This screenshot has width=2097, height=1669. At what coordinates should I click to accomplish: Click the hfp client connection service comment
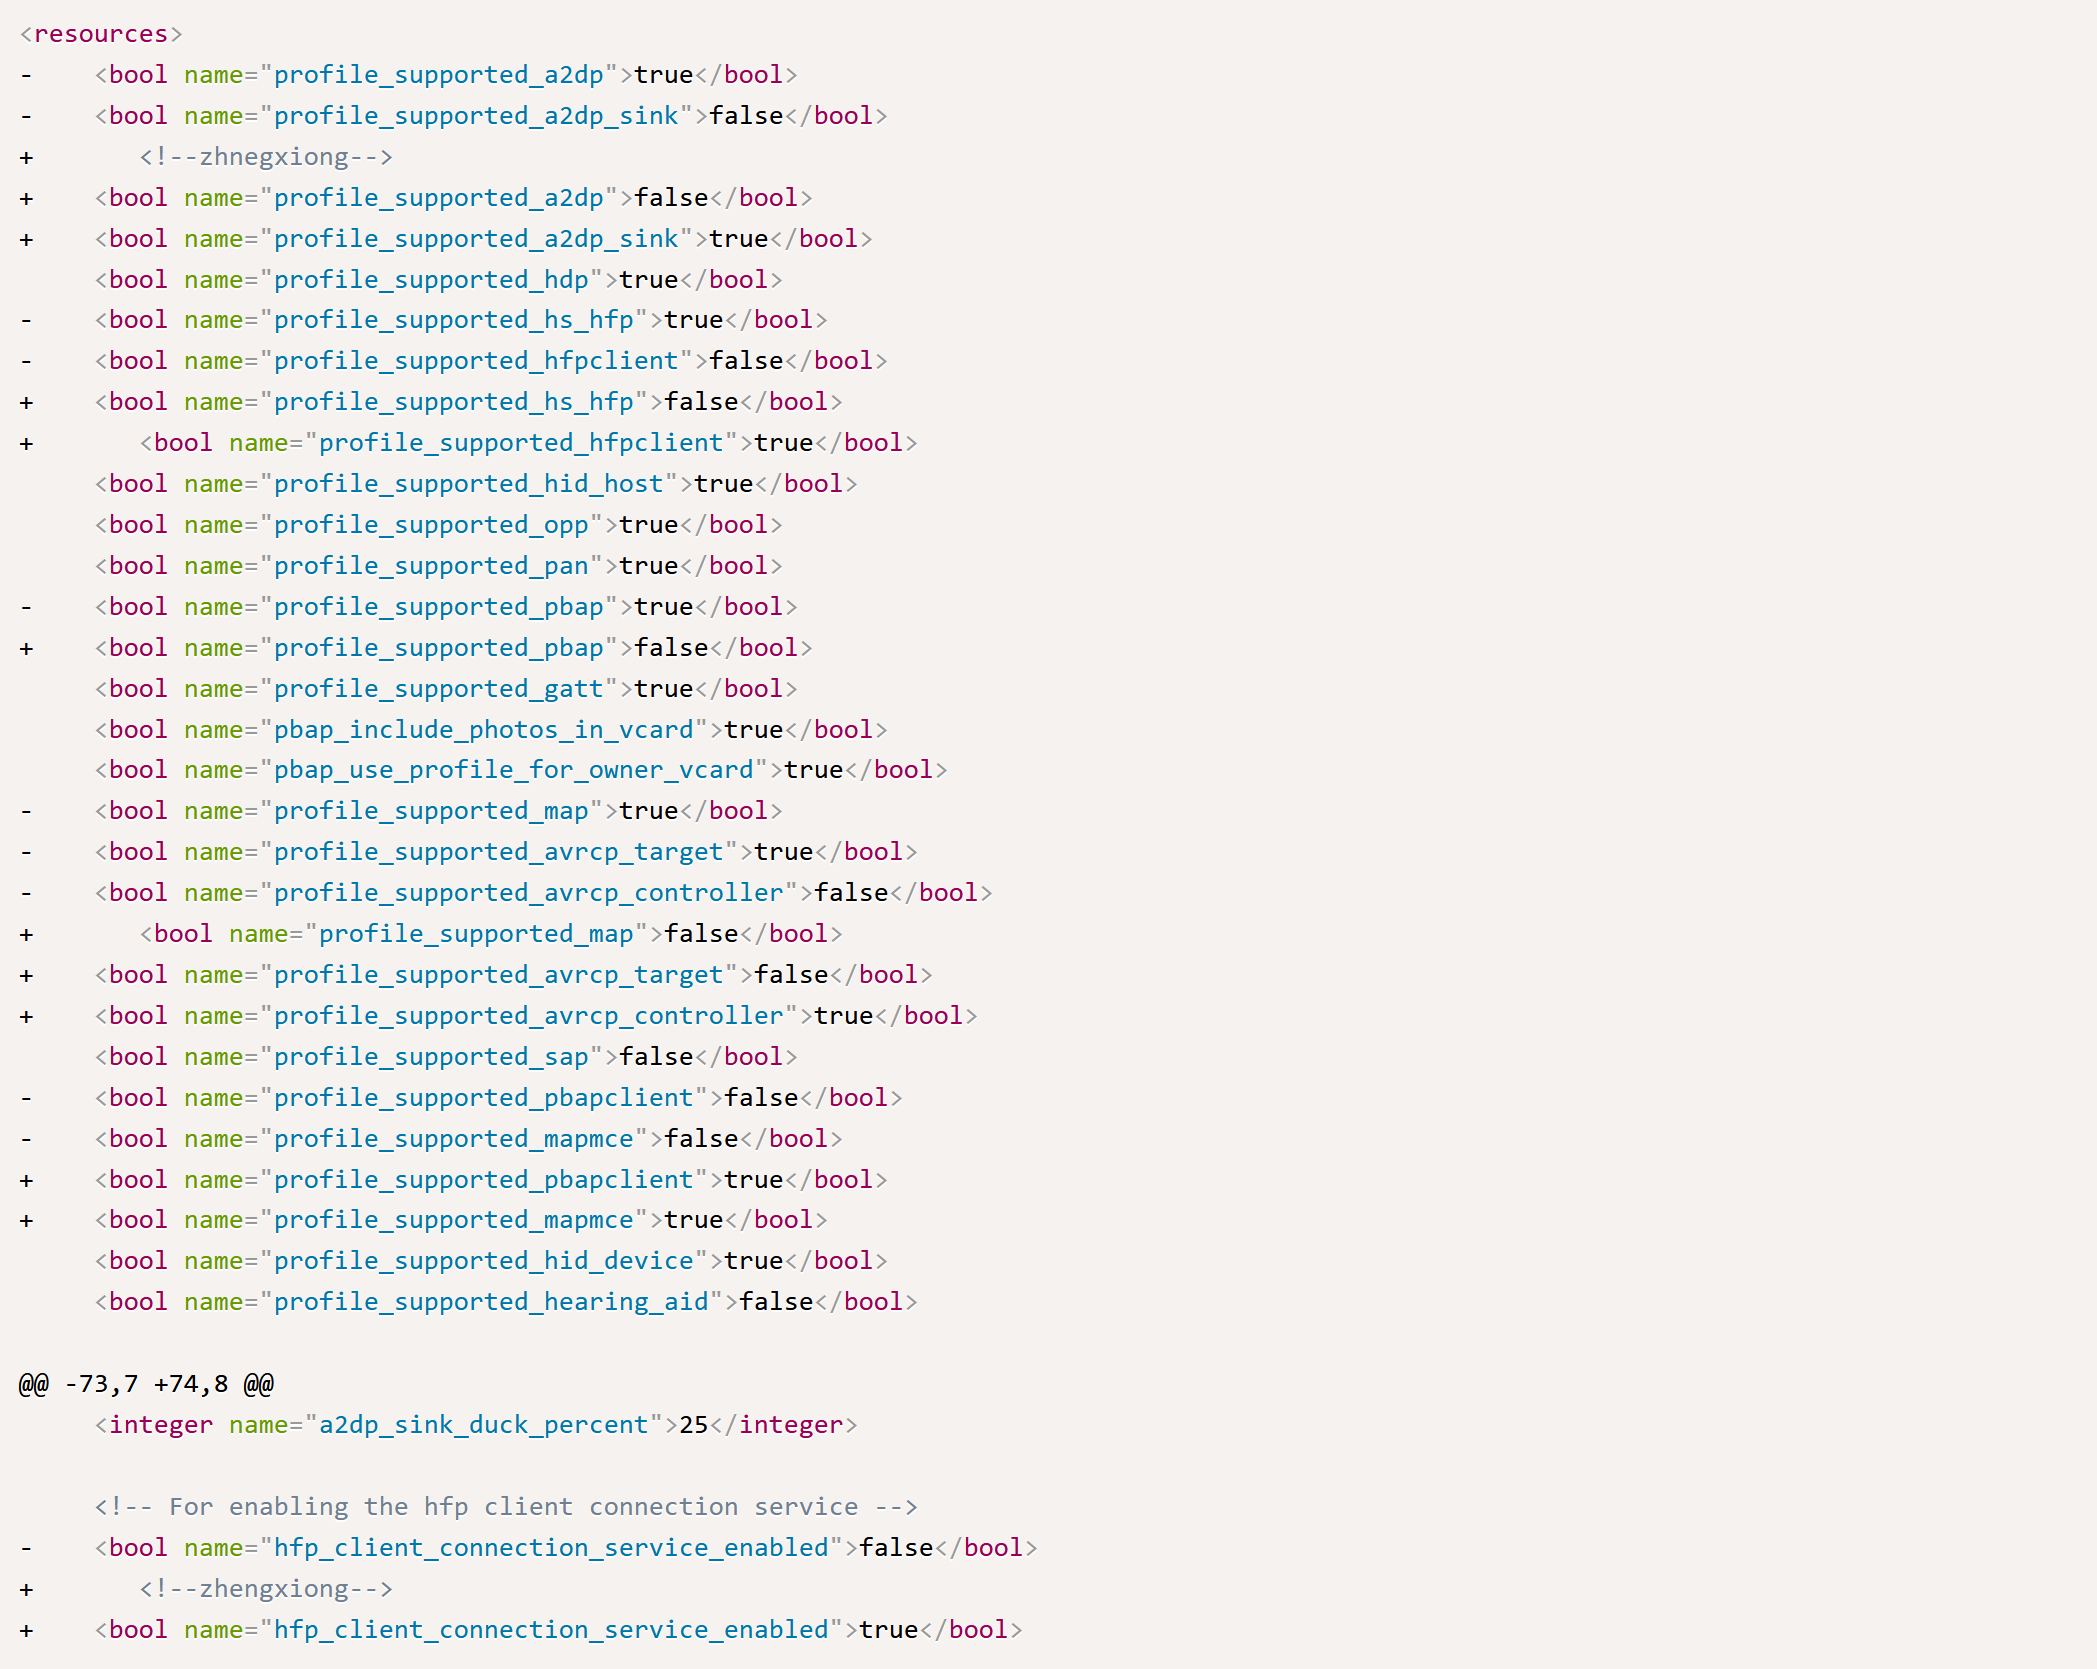click(x=505, y=1507)
